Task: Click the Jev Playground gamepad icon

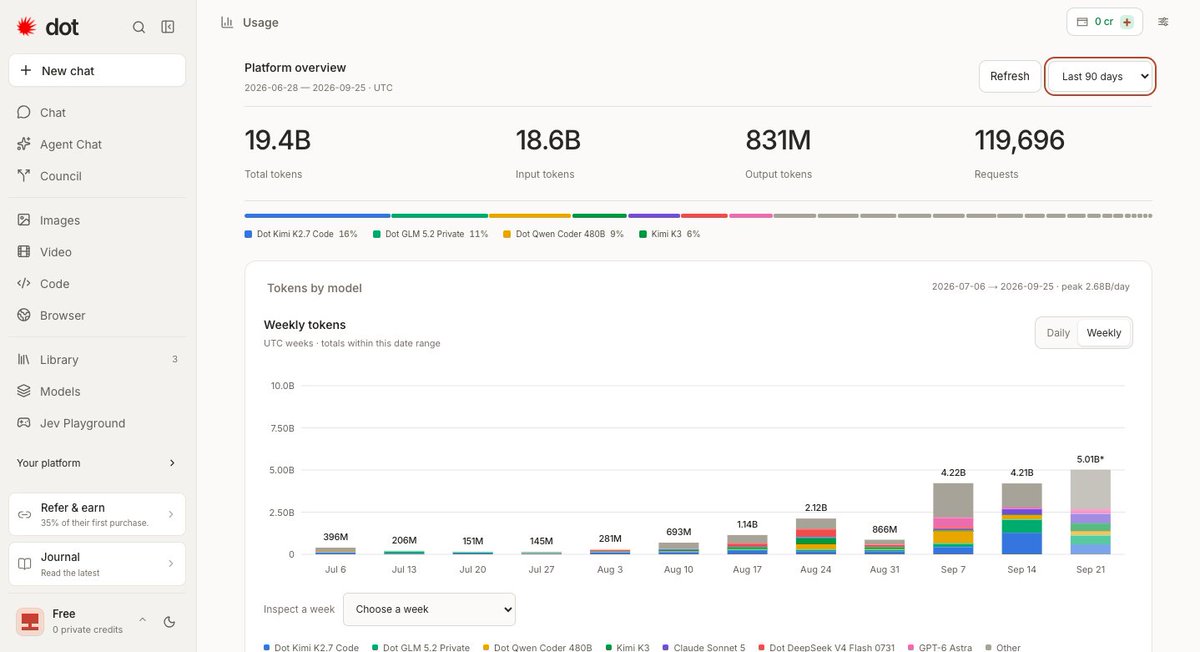Action: click(x=24, y=423)
